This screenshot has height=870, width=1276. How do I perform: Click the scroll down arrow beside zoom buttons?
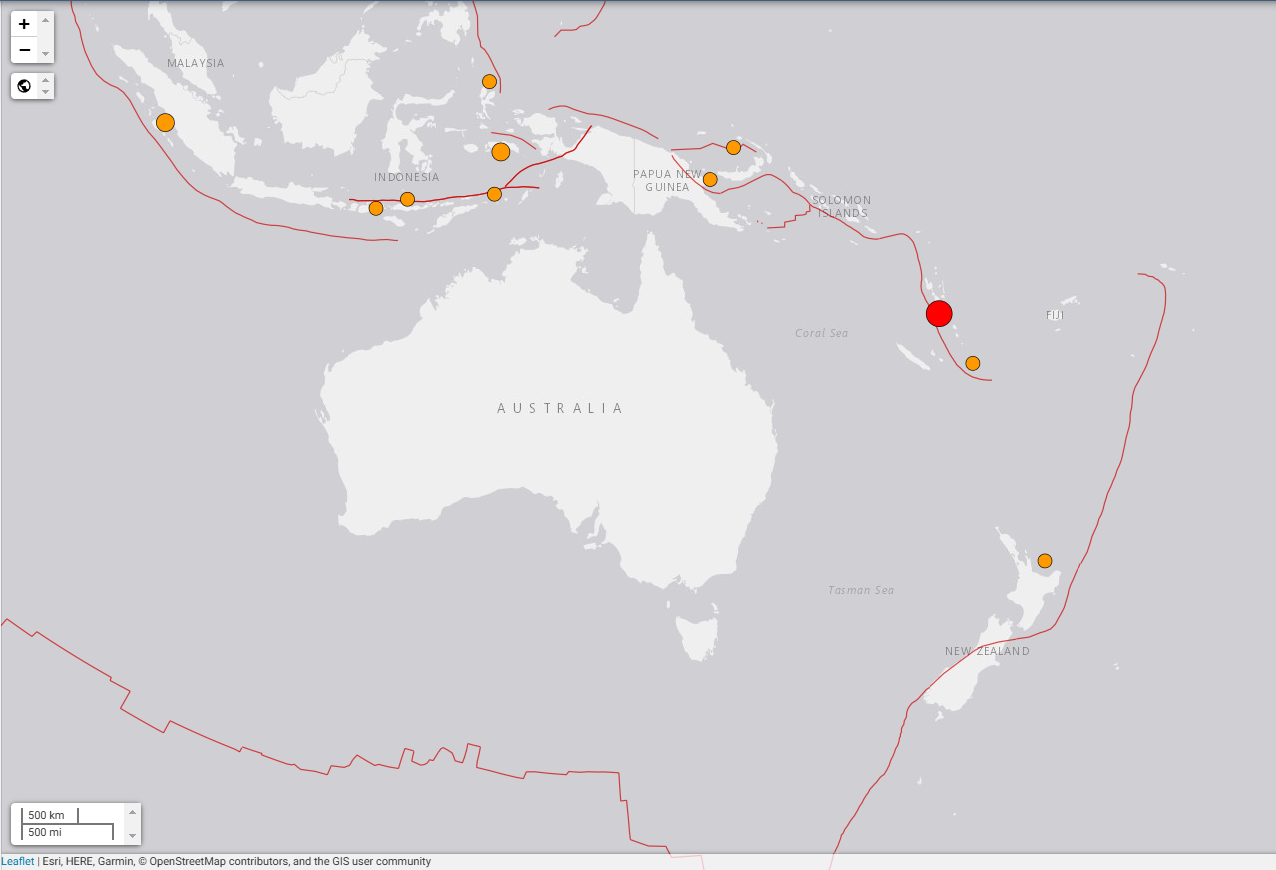point(45,53)
